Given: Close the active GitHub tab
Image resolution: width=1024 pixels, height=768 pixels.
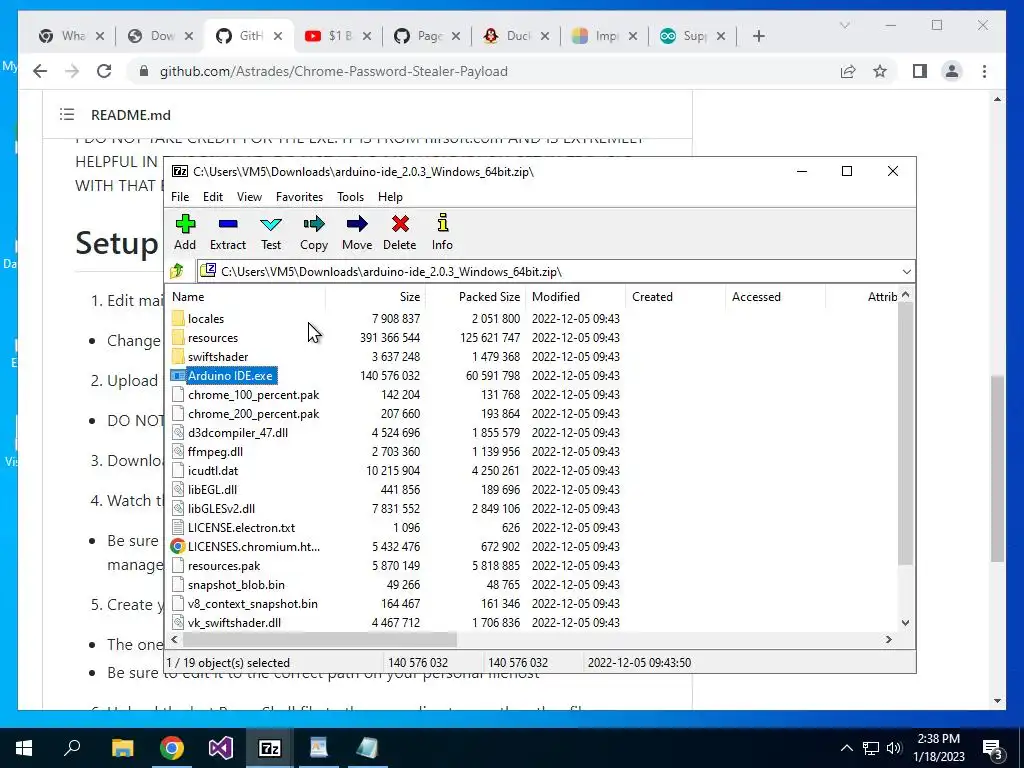Looking at the screenshot, I should 278,36.
